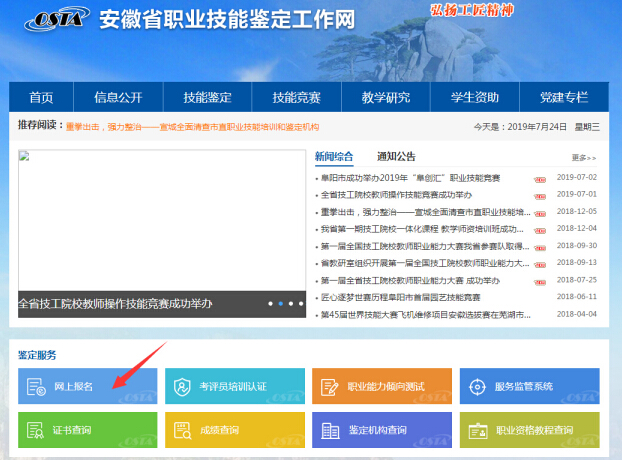Screen dimensions: 622x460
Task: Click the 职业资格教程查询 icon
Action: coord(478,431)
